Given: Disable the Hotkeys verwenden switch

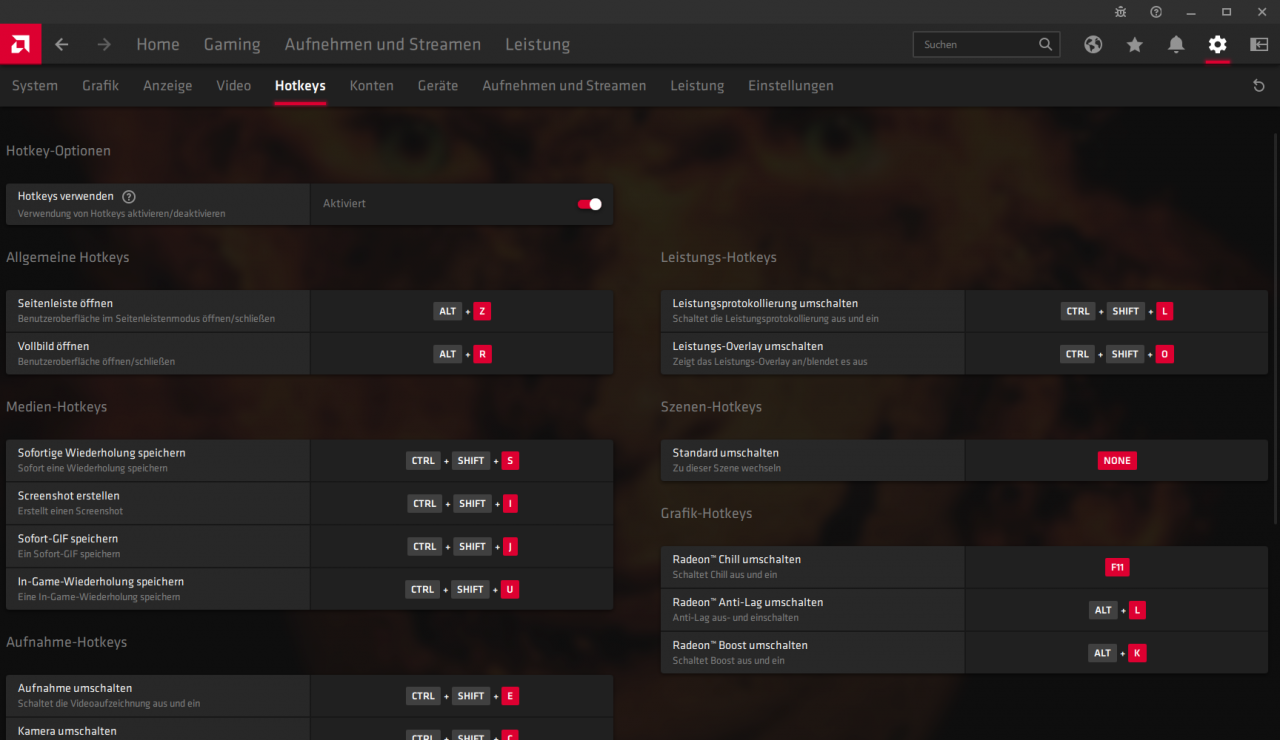Looking at the screenshot, I should pos(590,204).
